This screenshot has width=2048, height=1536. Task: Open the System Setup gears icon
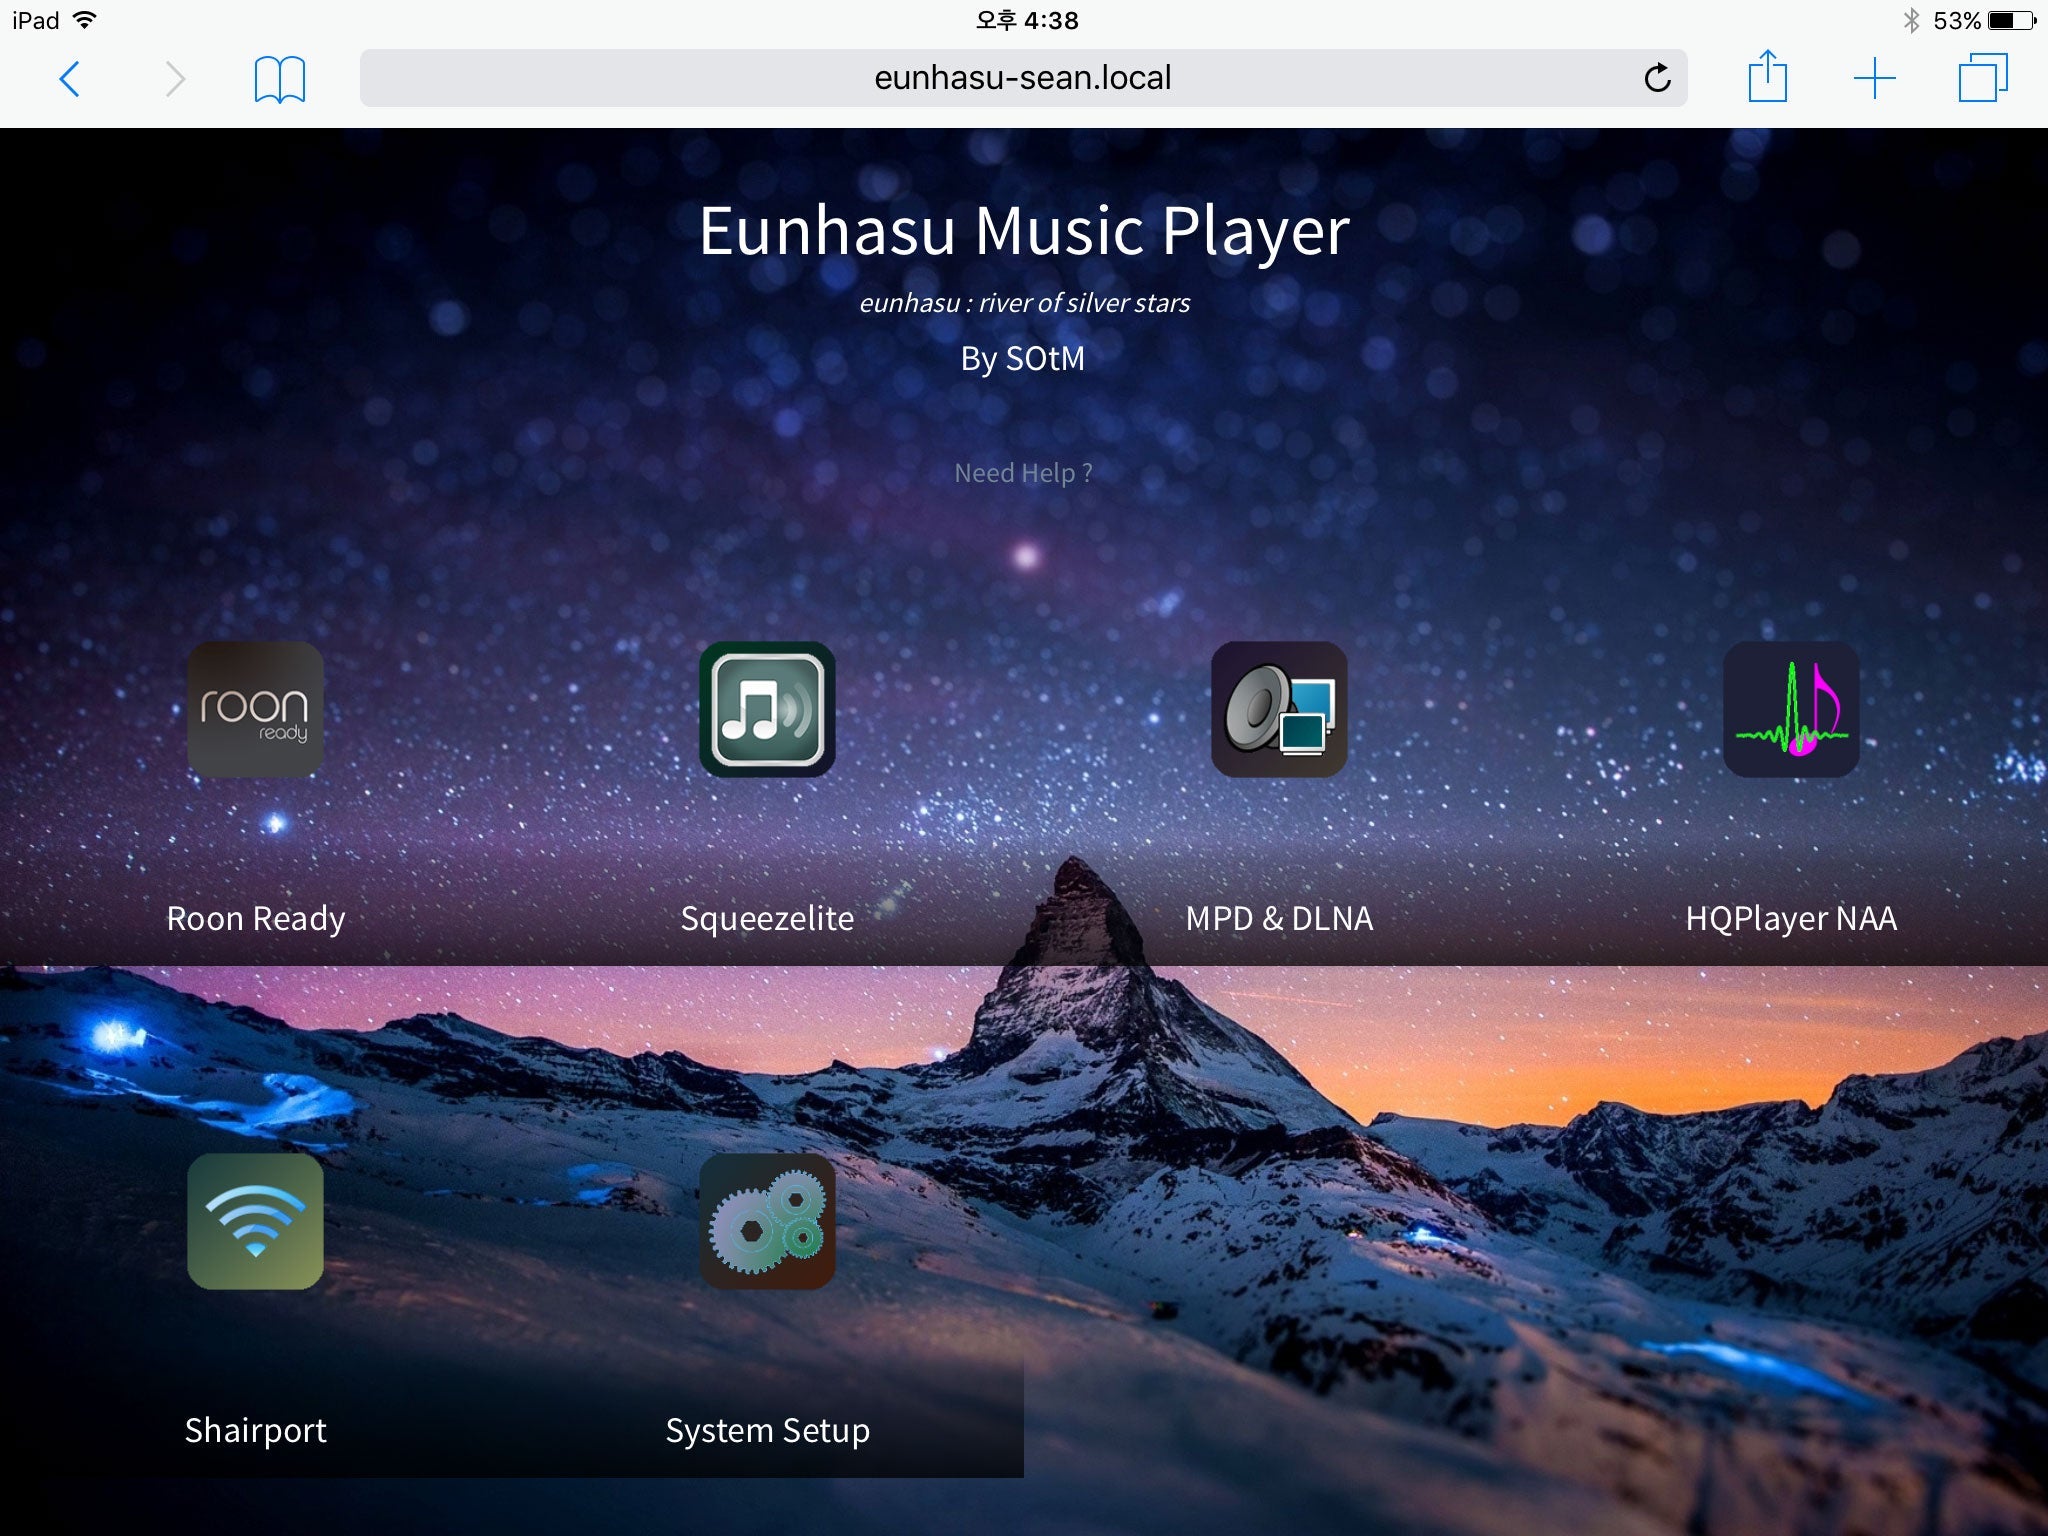[767, 1221]
